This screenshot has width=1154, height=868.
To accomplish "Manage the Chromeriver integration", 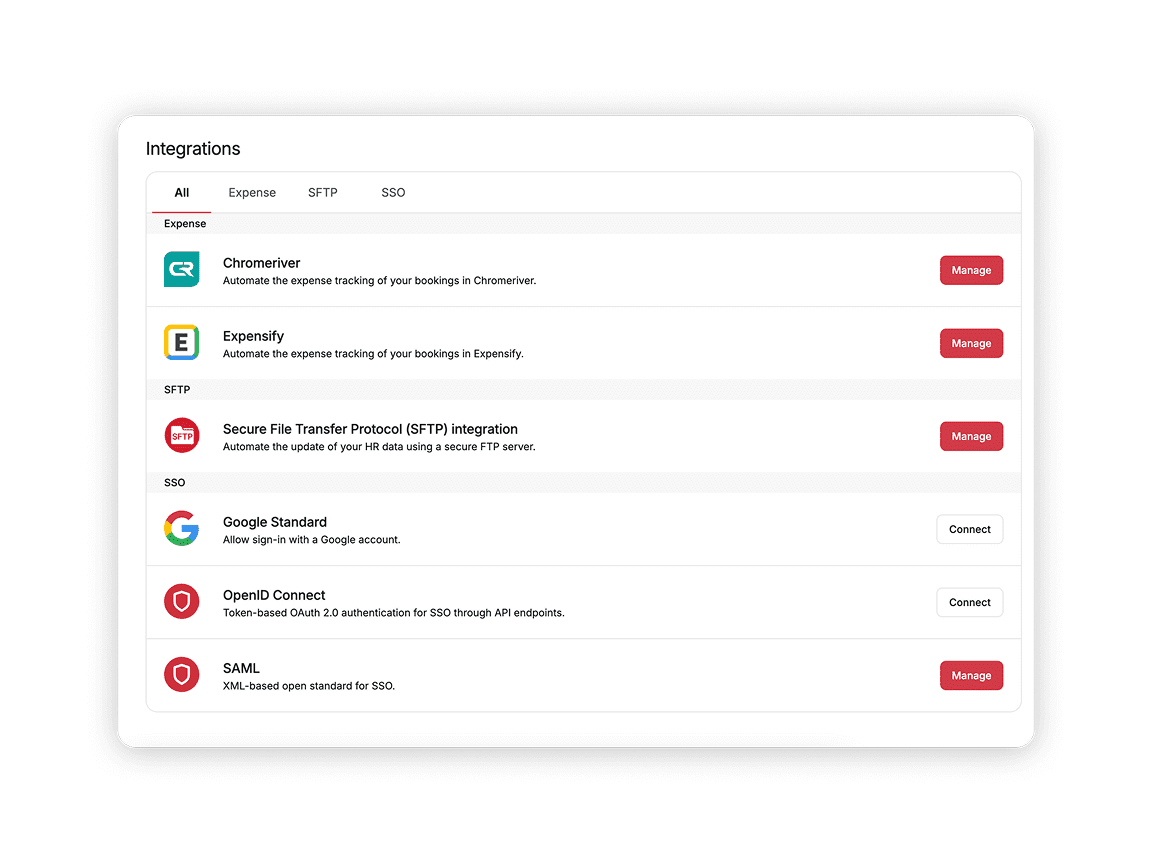I will tap(971, 270).
